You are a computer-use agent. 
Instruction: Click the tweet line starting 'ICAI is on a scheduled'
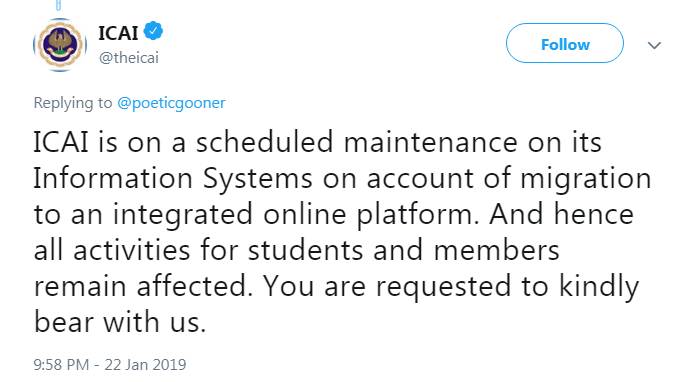[x=317, y=143]
